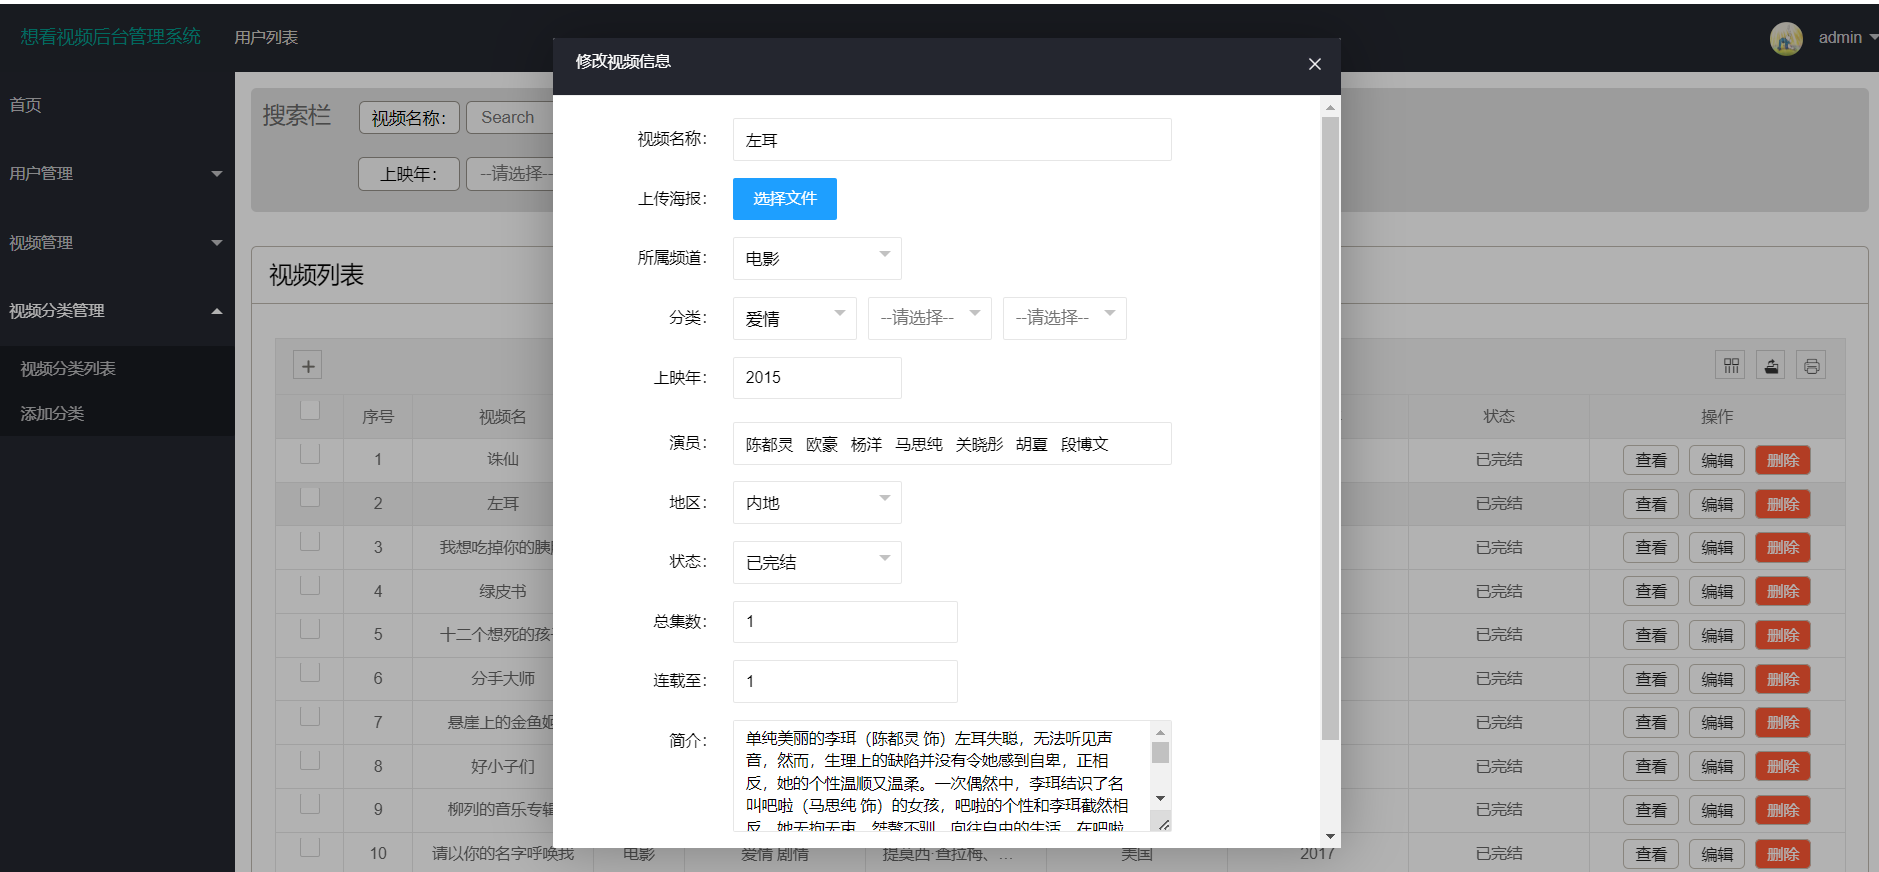Focus the 总集数 input field
1879x872 pixels.
(845, 622)
